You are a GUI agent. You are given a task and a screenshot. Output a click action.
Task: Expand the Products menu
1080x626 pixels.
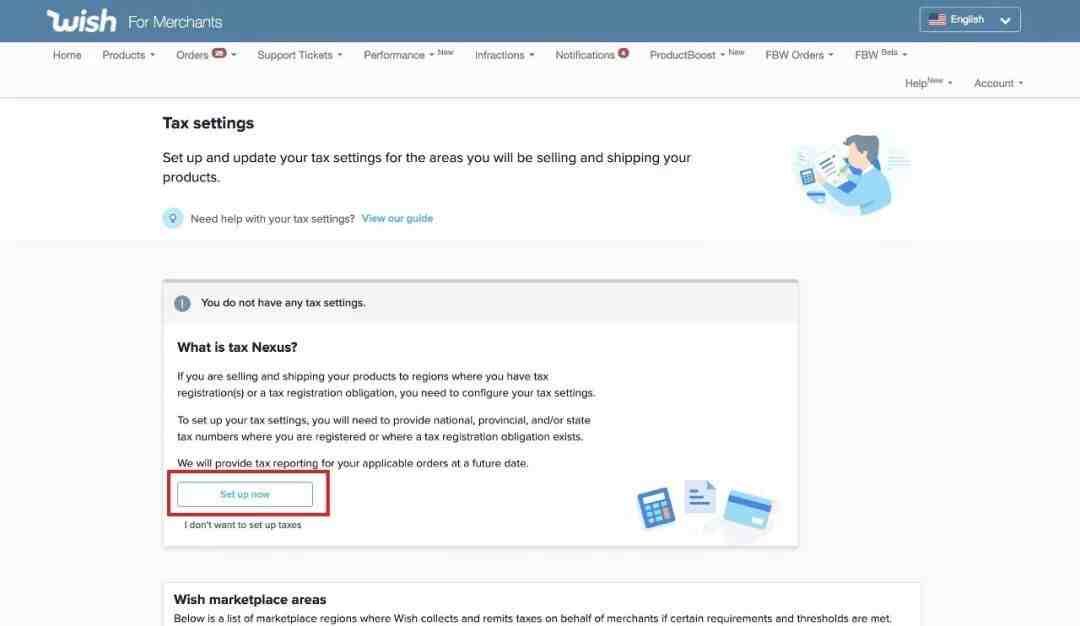pyautogui.click(x=128, y=55)
